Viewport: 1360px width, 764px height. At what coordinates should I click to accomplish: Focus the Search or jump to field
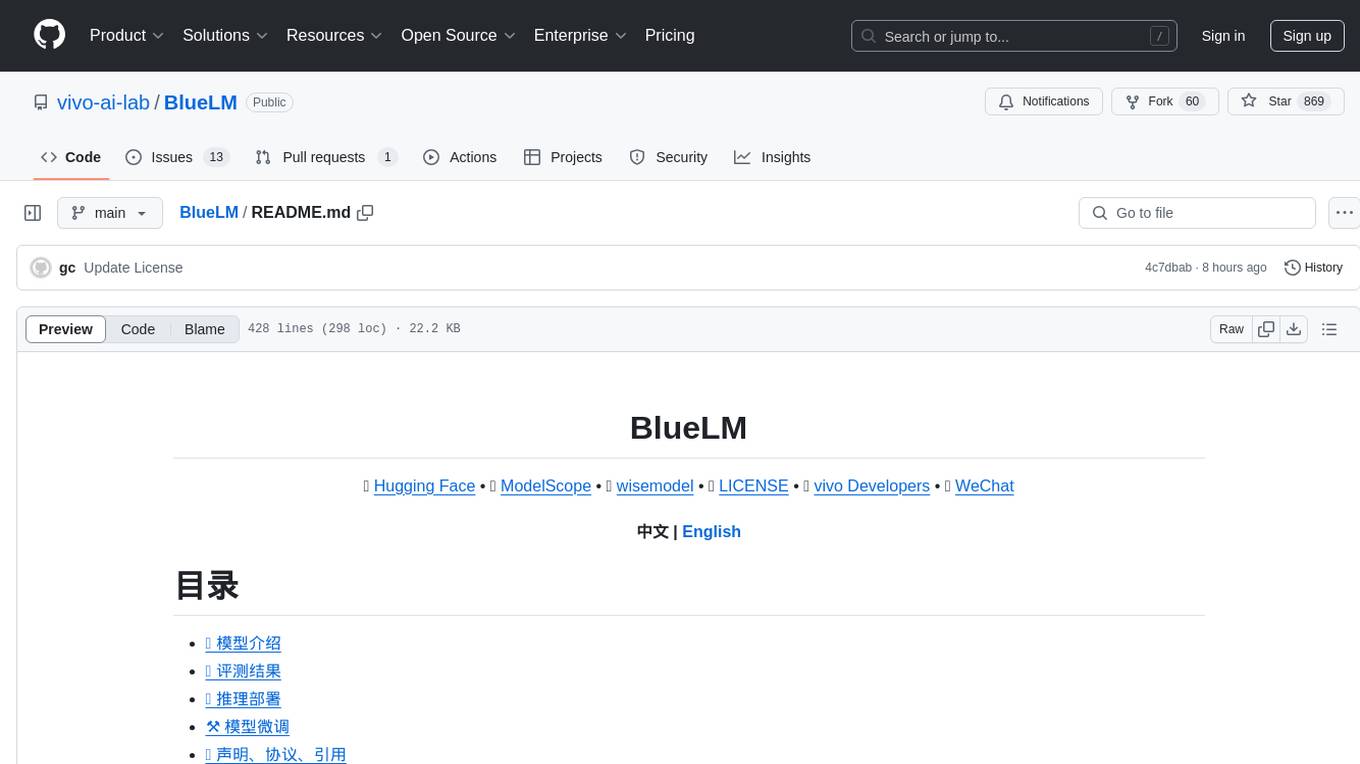(x=1014, y=36)
